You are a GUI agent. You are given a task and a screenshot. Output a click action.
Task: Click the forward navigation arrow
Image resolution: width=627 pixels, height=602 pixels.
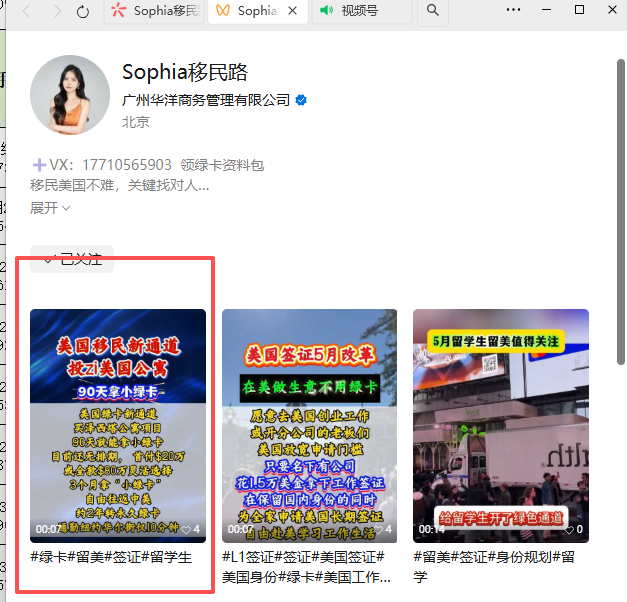[x=58, y=11]
